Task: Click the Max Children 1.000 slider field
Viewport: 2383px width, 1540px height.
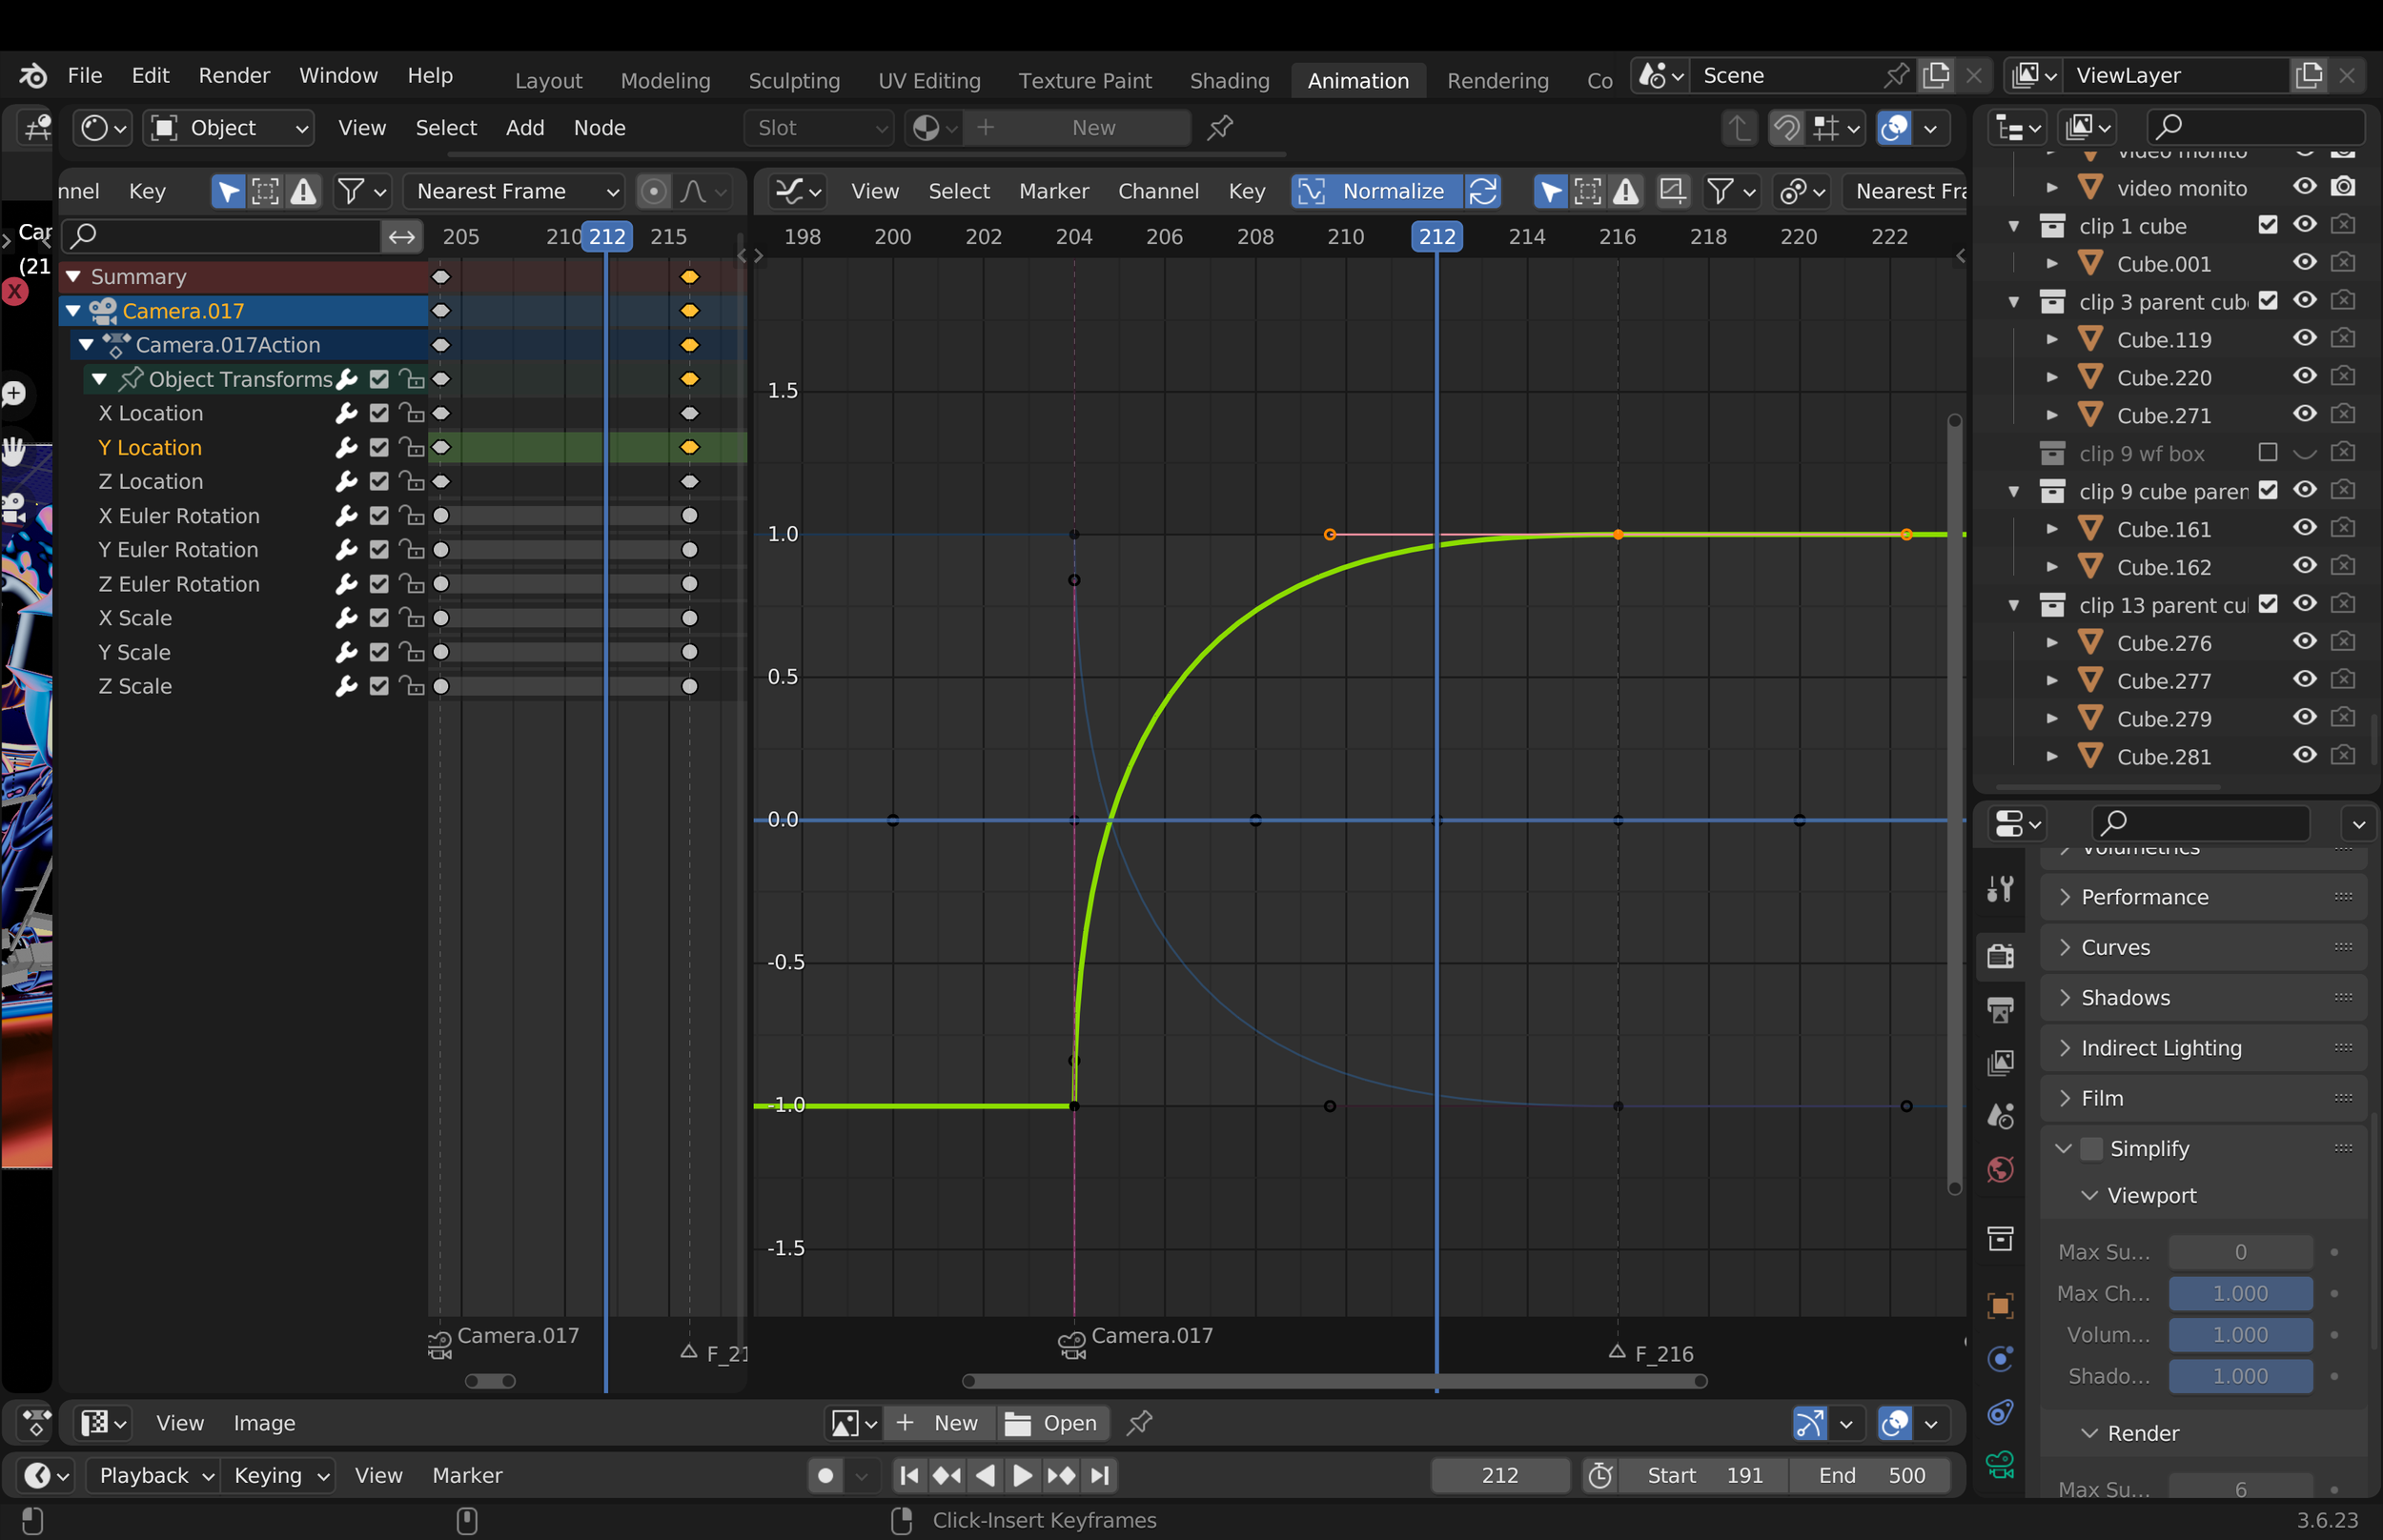Action: click(x=2239, y=1293)
